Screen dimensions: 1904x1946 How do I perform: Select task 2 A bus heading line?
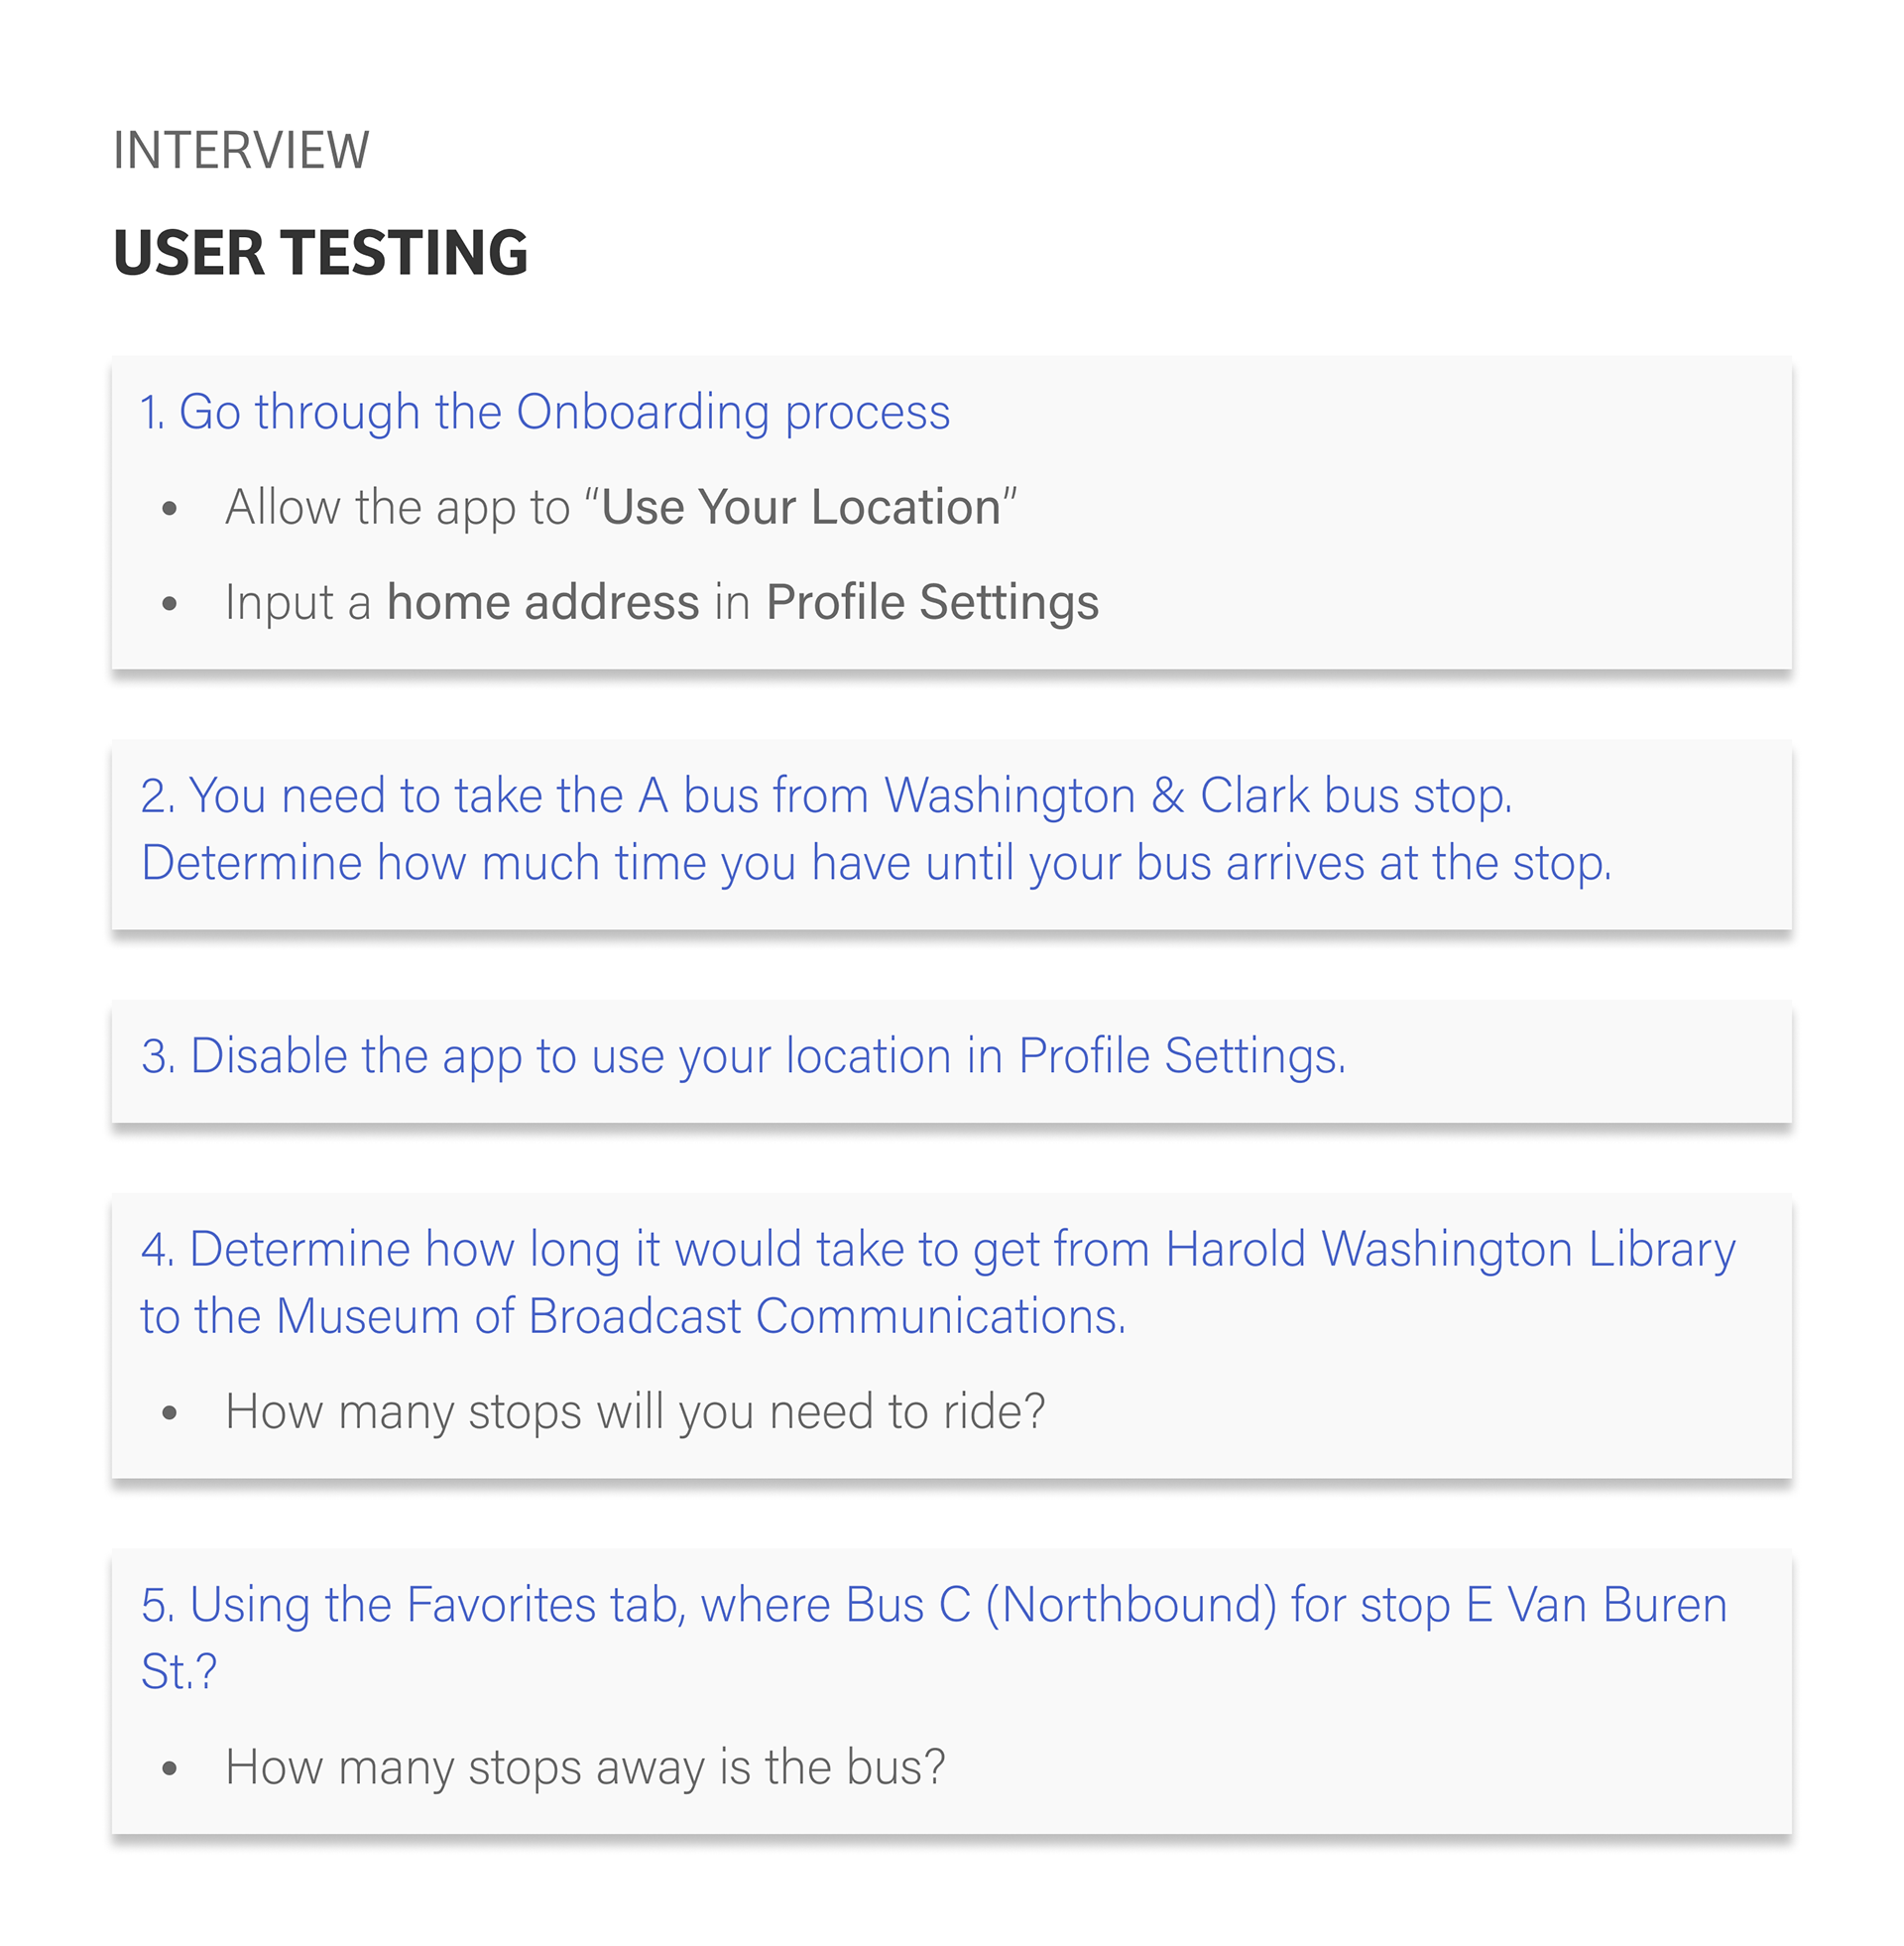click(826, 796)
